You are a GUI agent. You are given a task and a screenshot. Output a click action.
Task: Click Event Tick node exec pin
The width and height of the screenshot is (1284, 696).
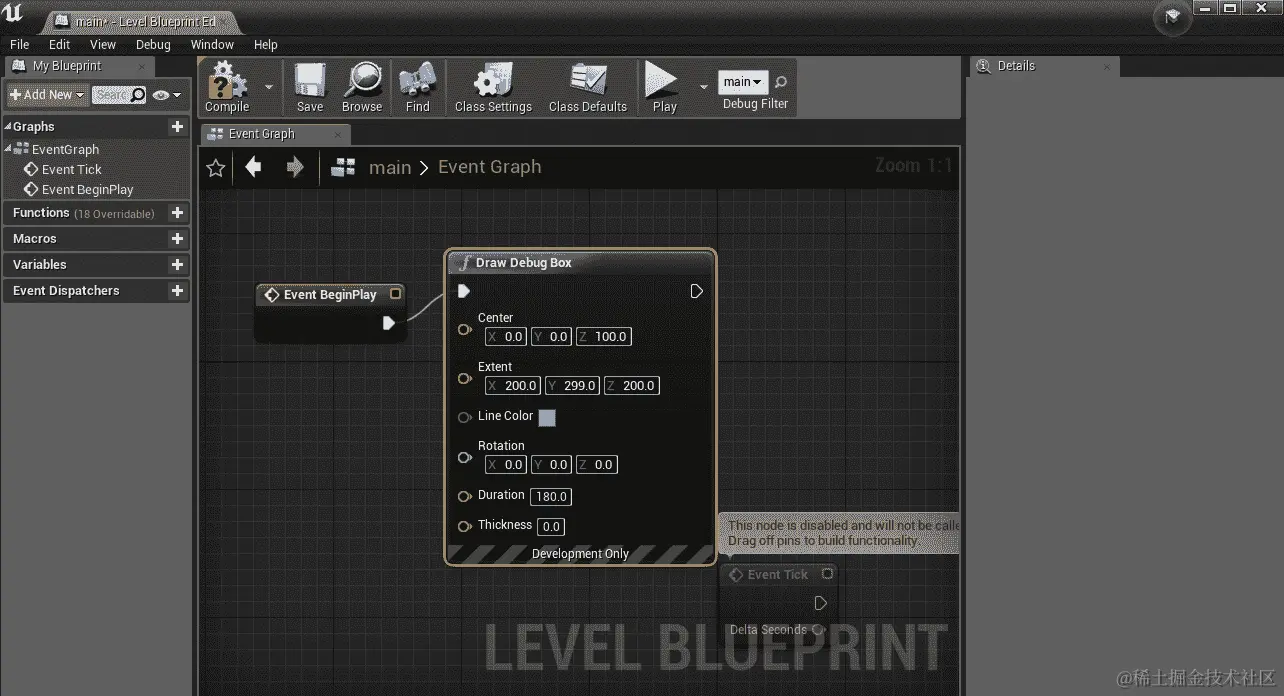[820, 603]
